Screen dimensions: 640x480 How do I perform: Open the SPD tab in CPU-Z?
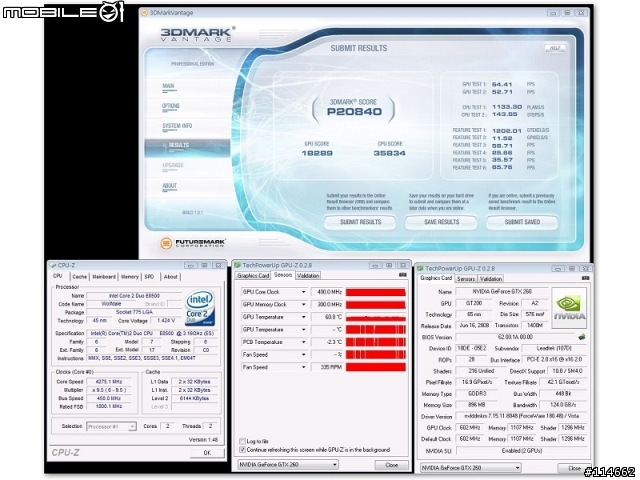150,277
